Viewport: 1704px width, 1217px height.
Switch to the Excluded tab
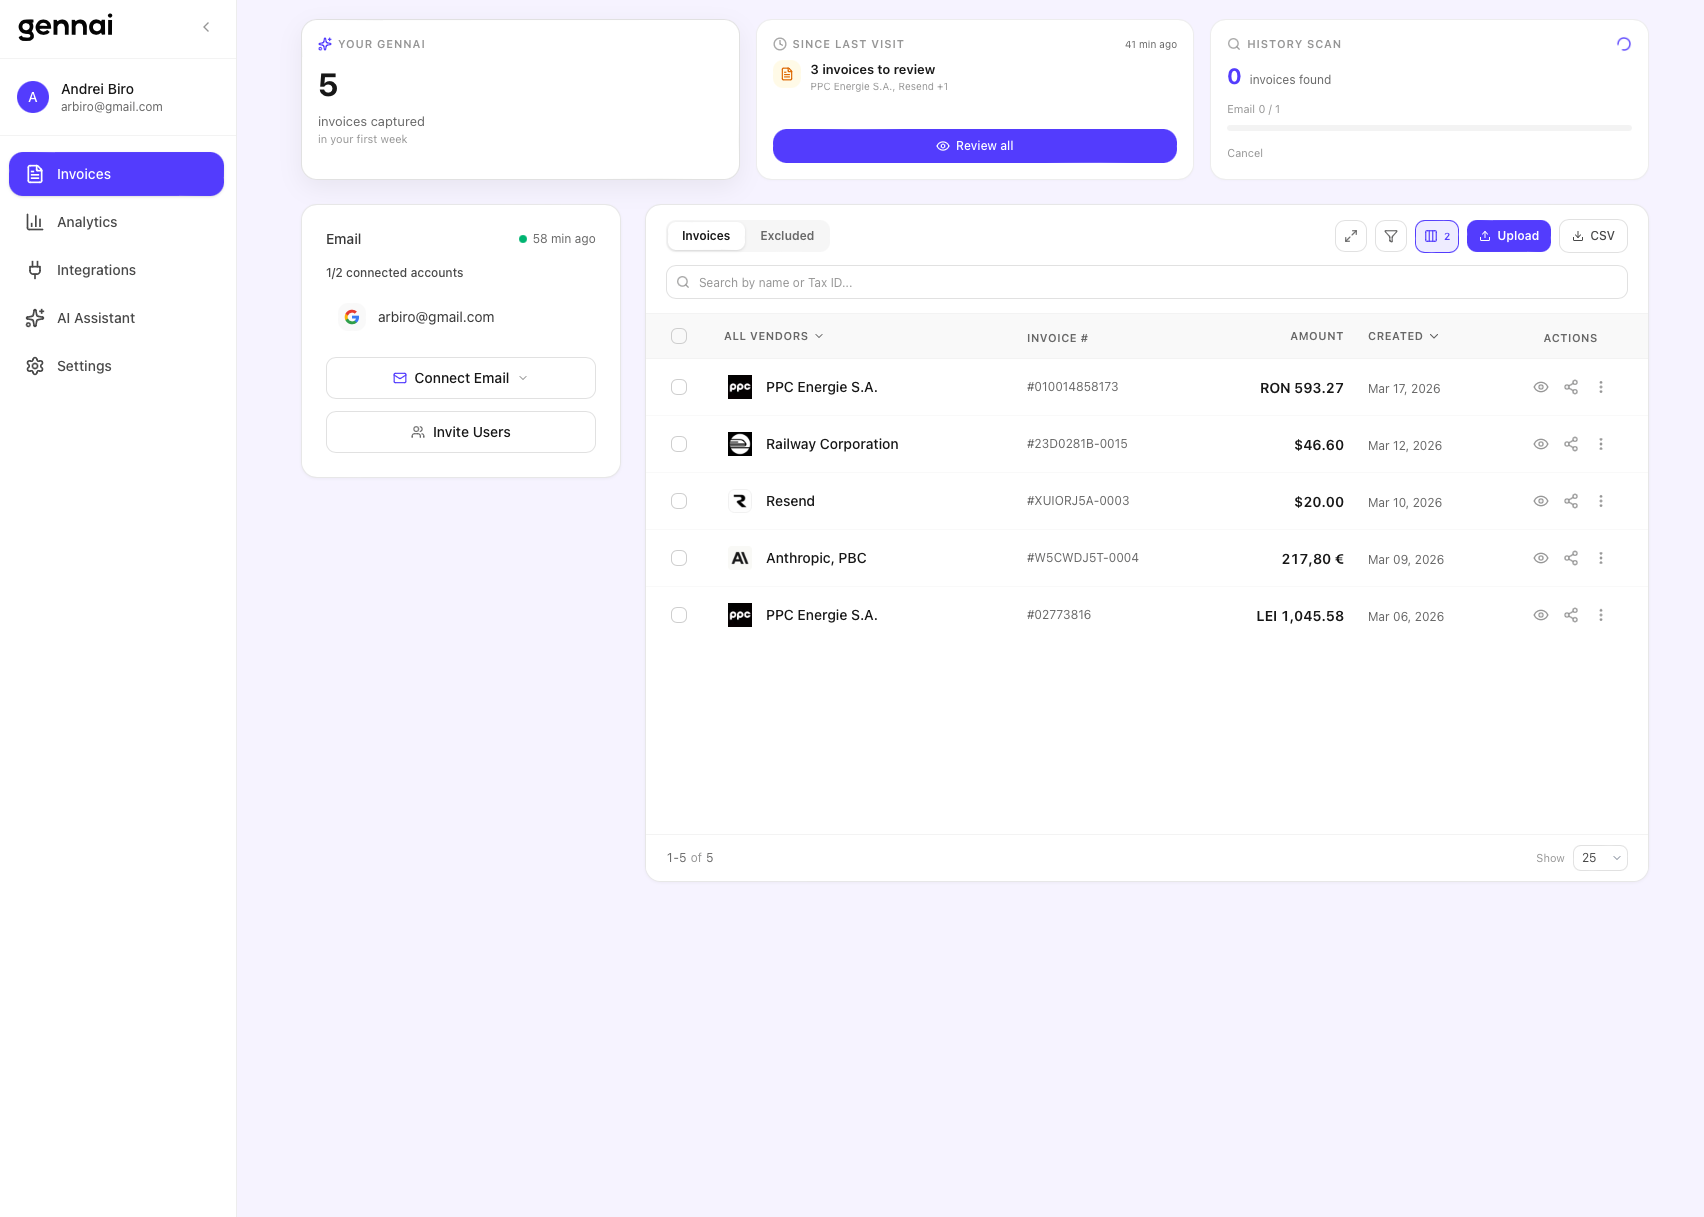(786, 236)
